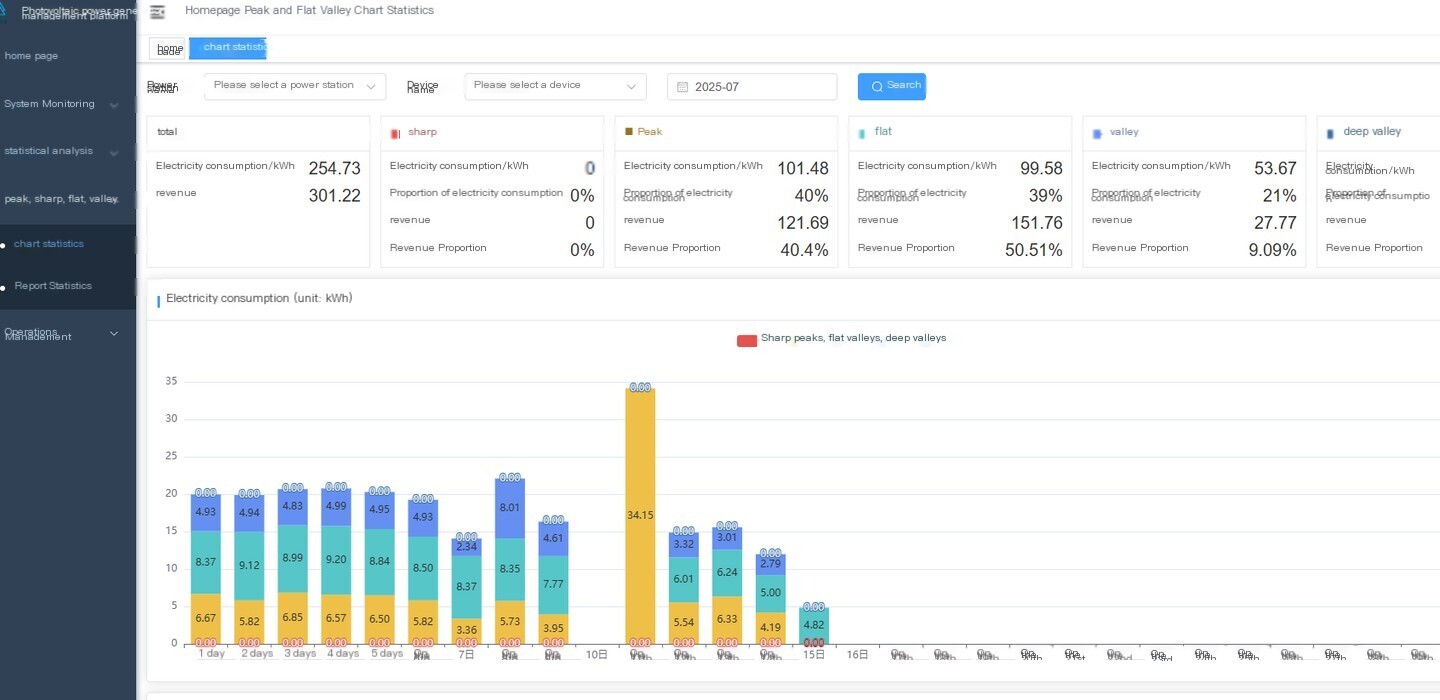Click the Peak category square icon
Screen dimensions: 1440x700
click(x=629, y=131)
